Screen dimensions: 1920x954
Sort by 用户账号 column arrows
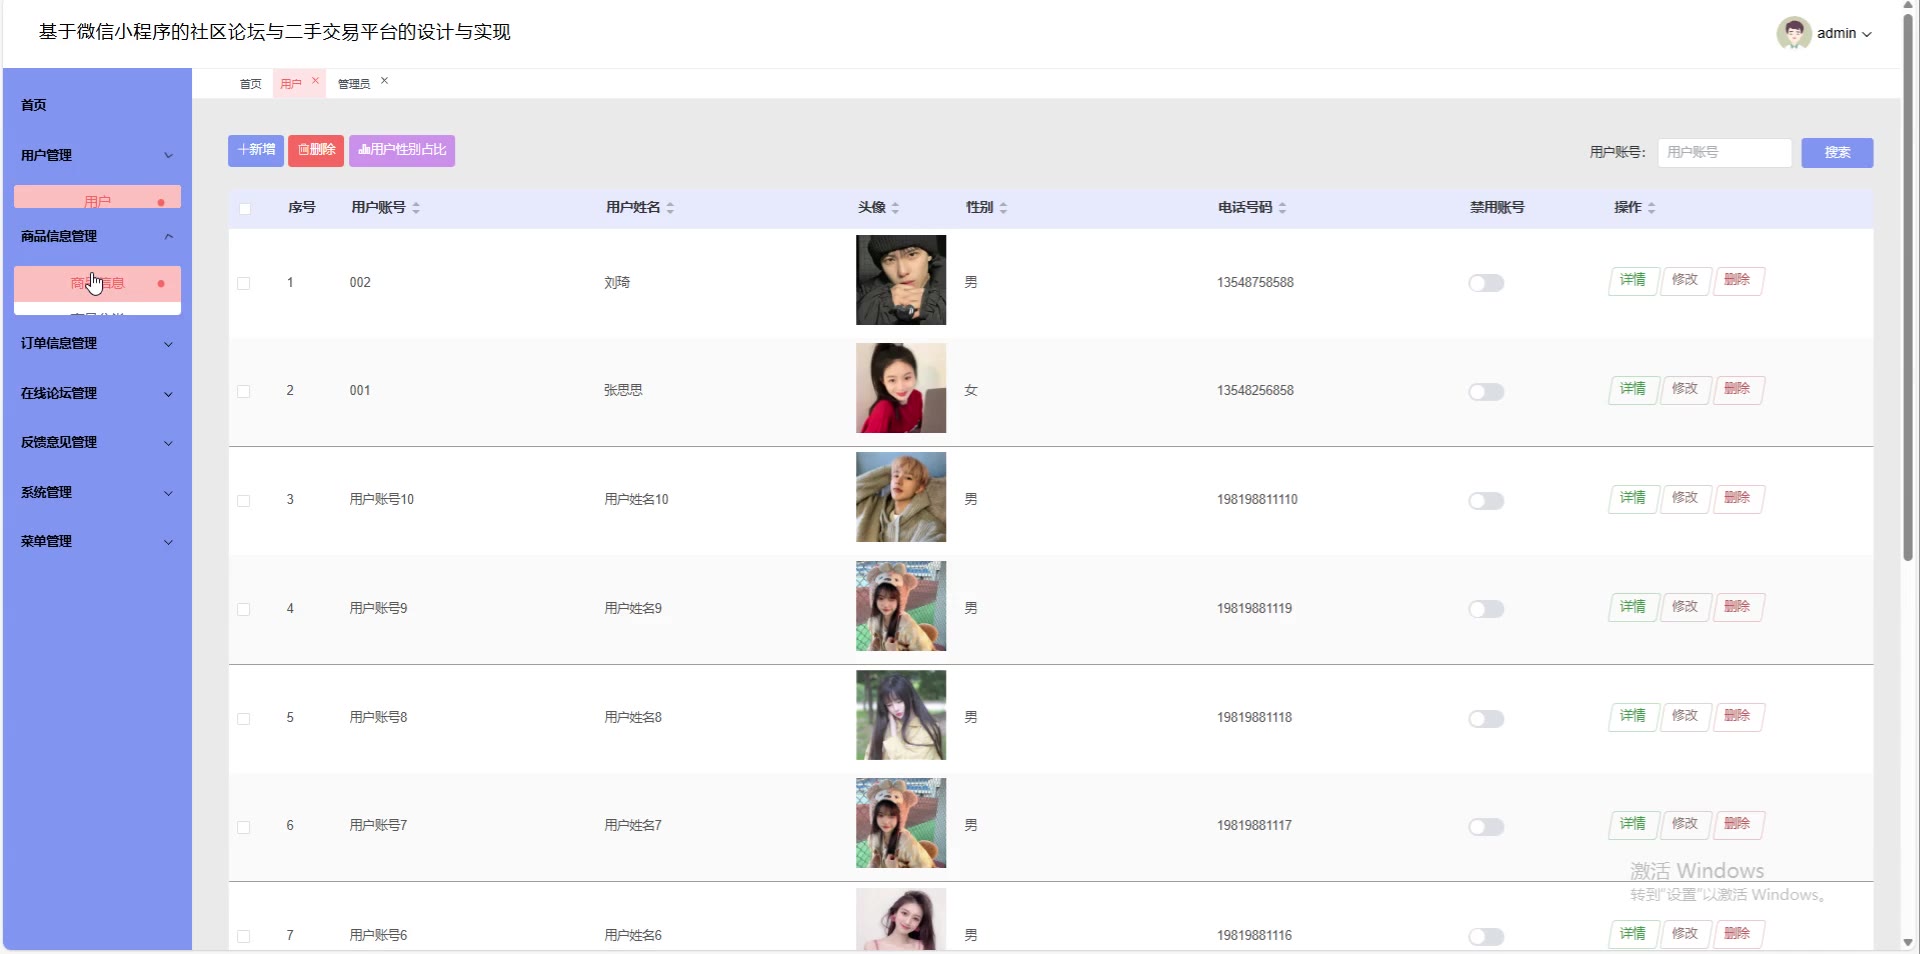416,208
